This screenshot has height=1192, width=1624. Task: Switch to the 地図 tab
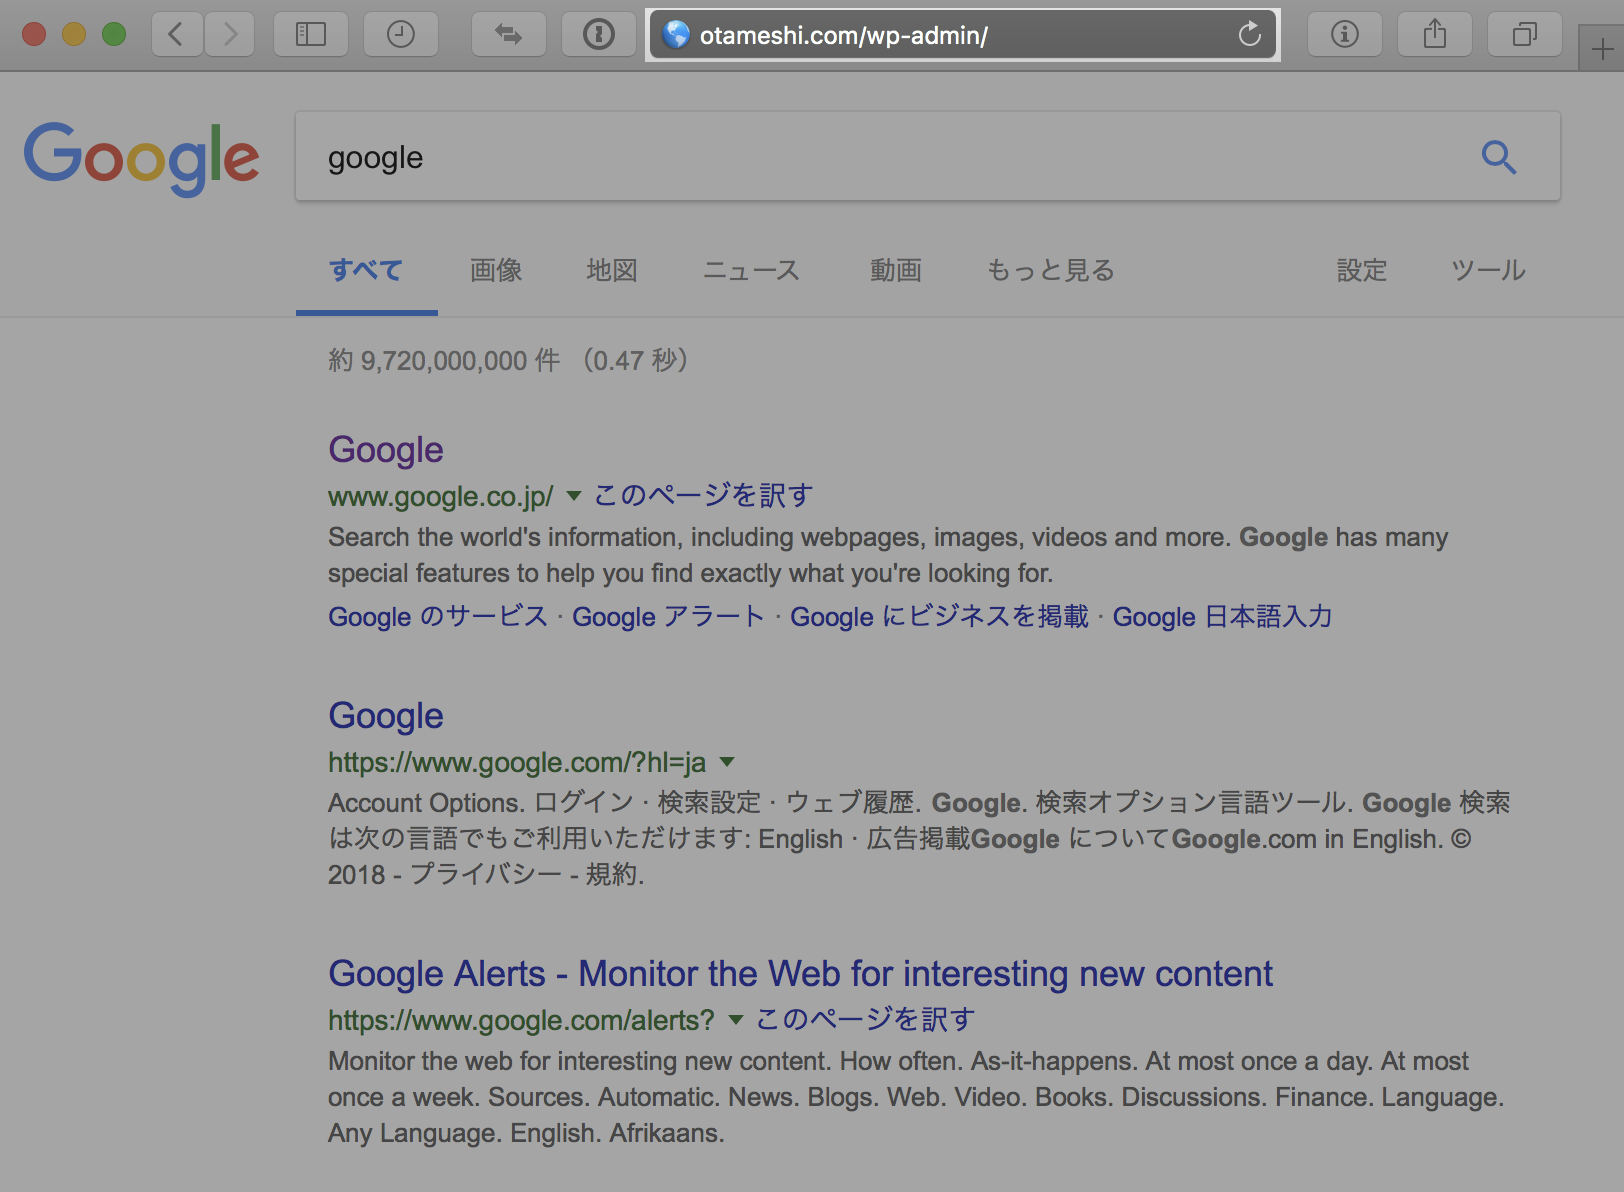pyautogui.click(x=612, y=270)
